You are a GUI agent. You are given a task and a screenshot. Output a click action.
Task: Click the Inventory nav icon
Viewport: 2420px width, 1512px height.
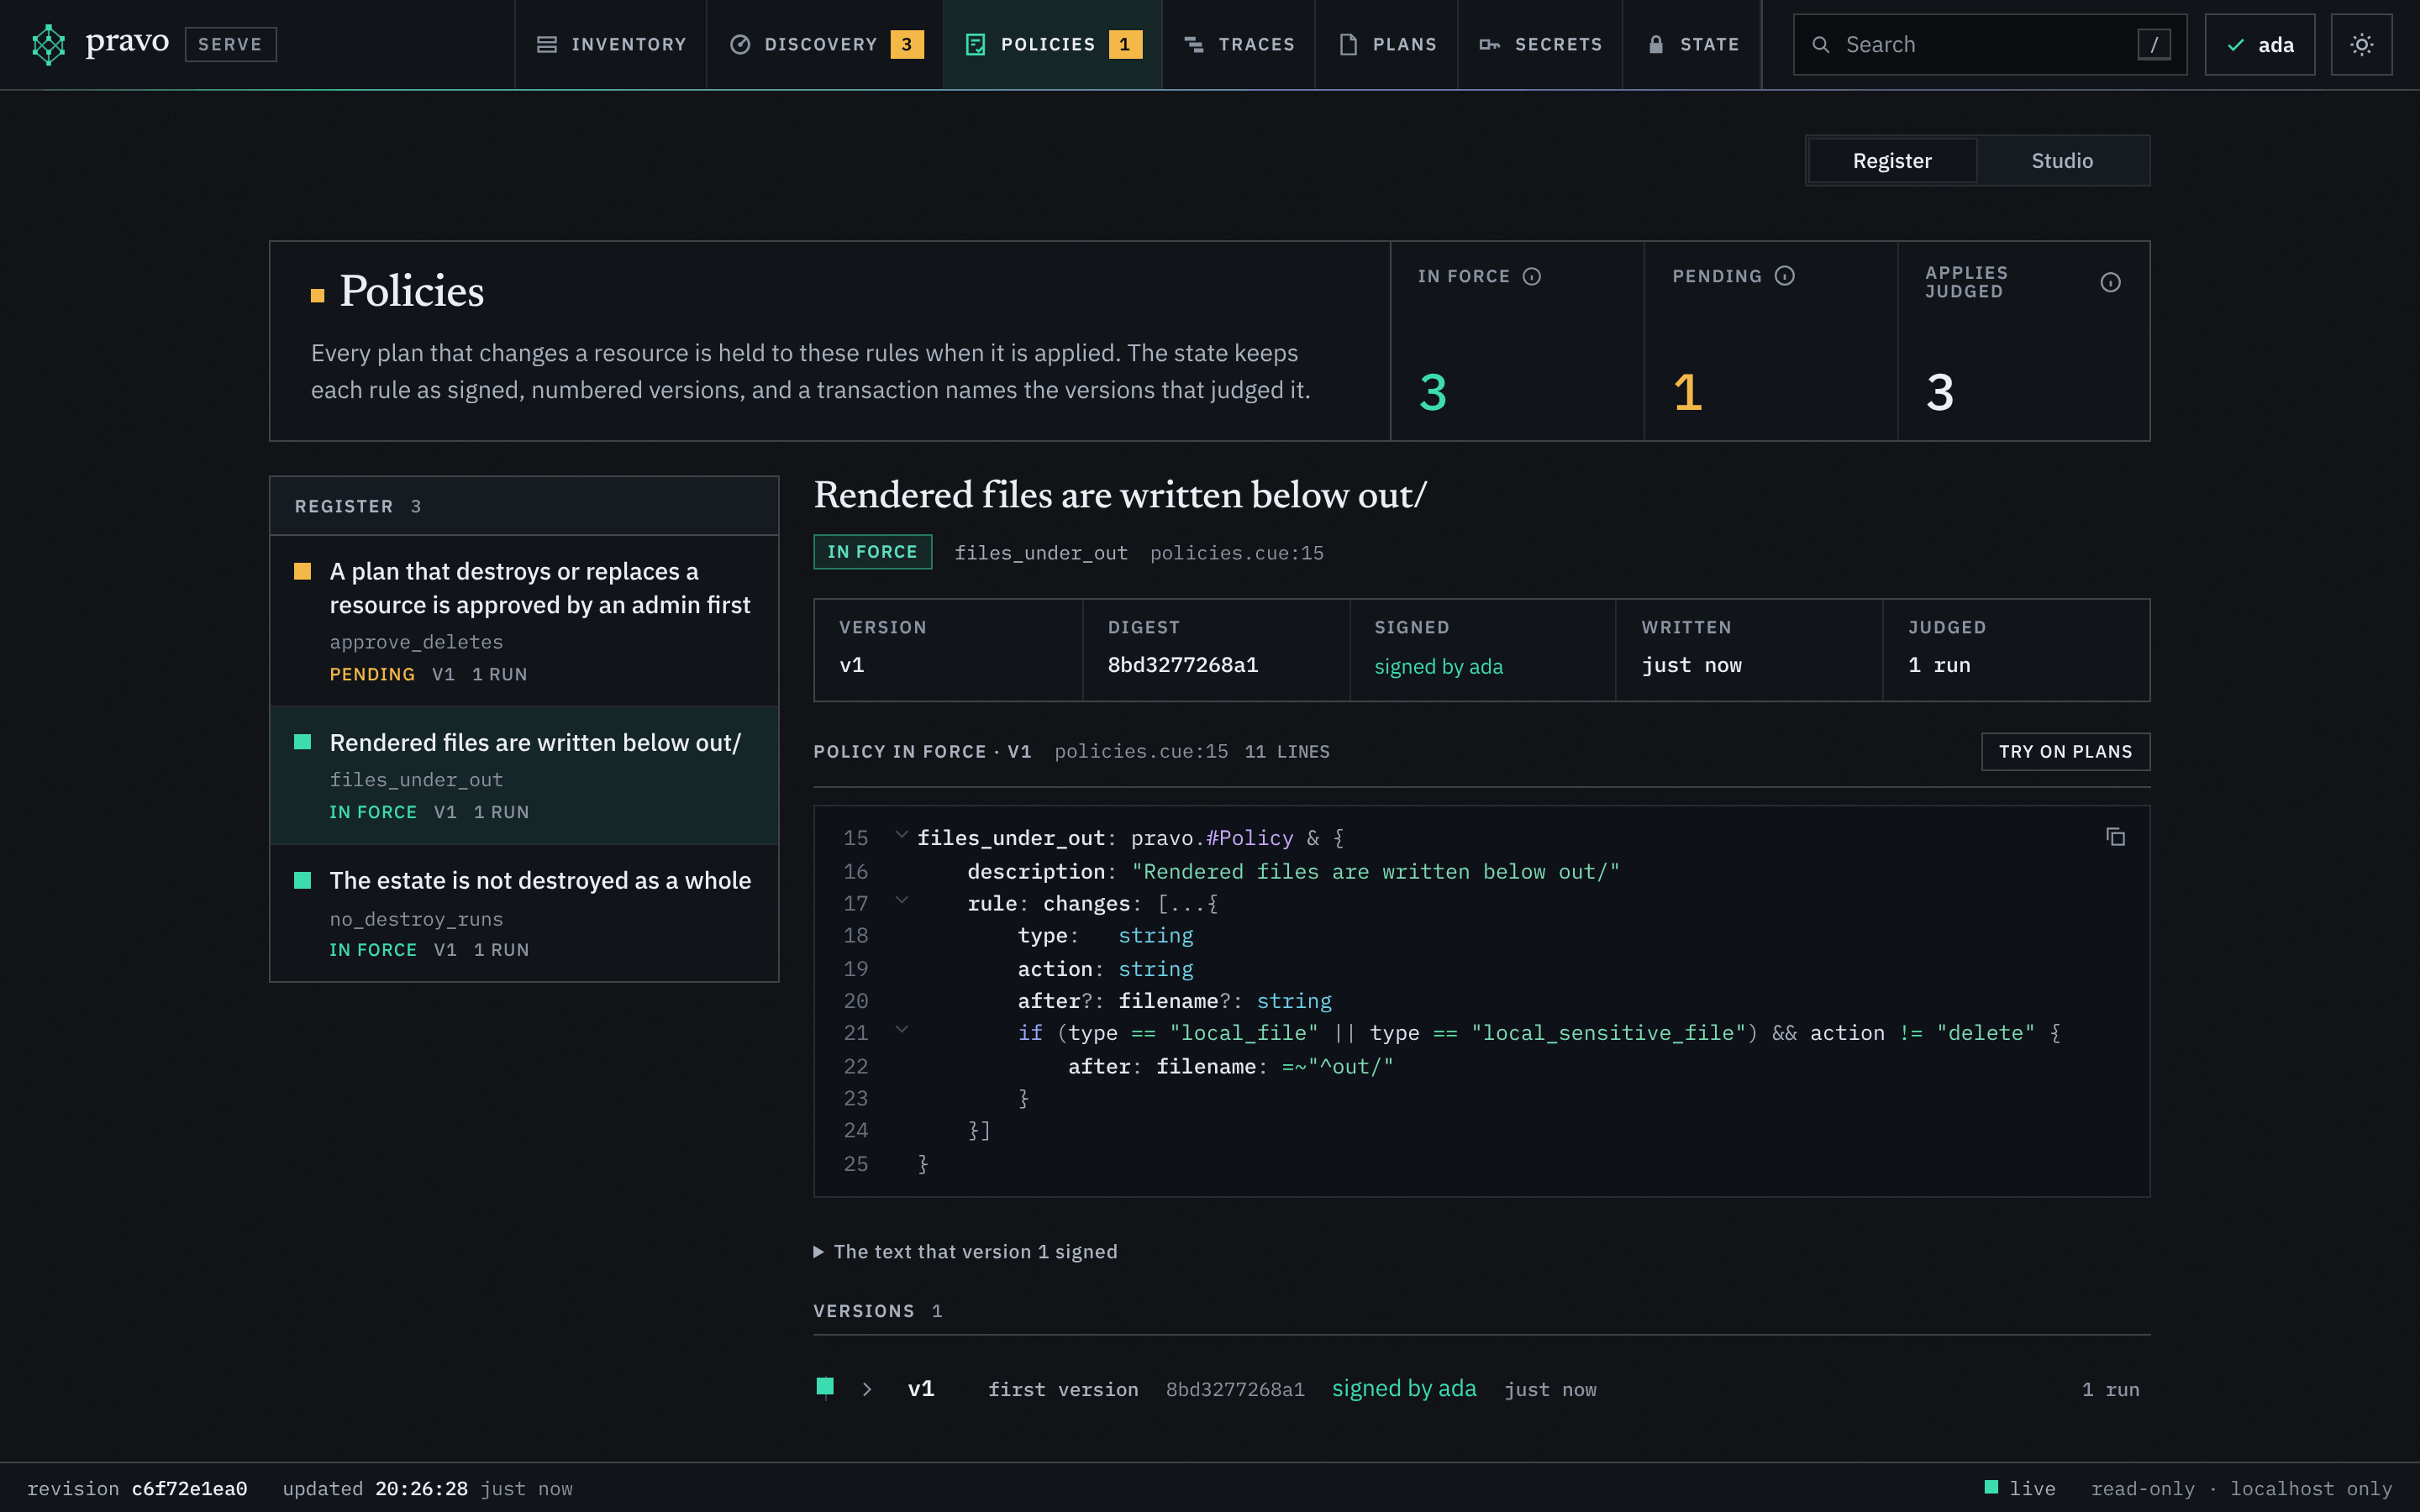click(x=546, y=45)
